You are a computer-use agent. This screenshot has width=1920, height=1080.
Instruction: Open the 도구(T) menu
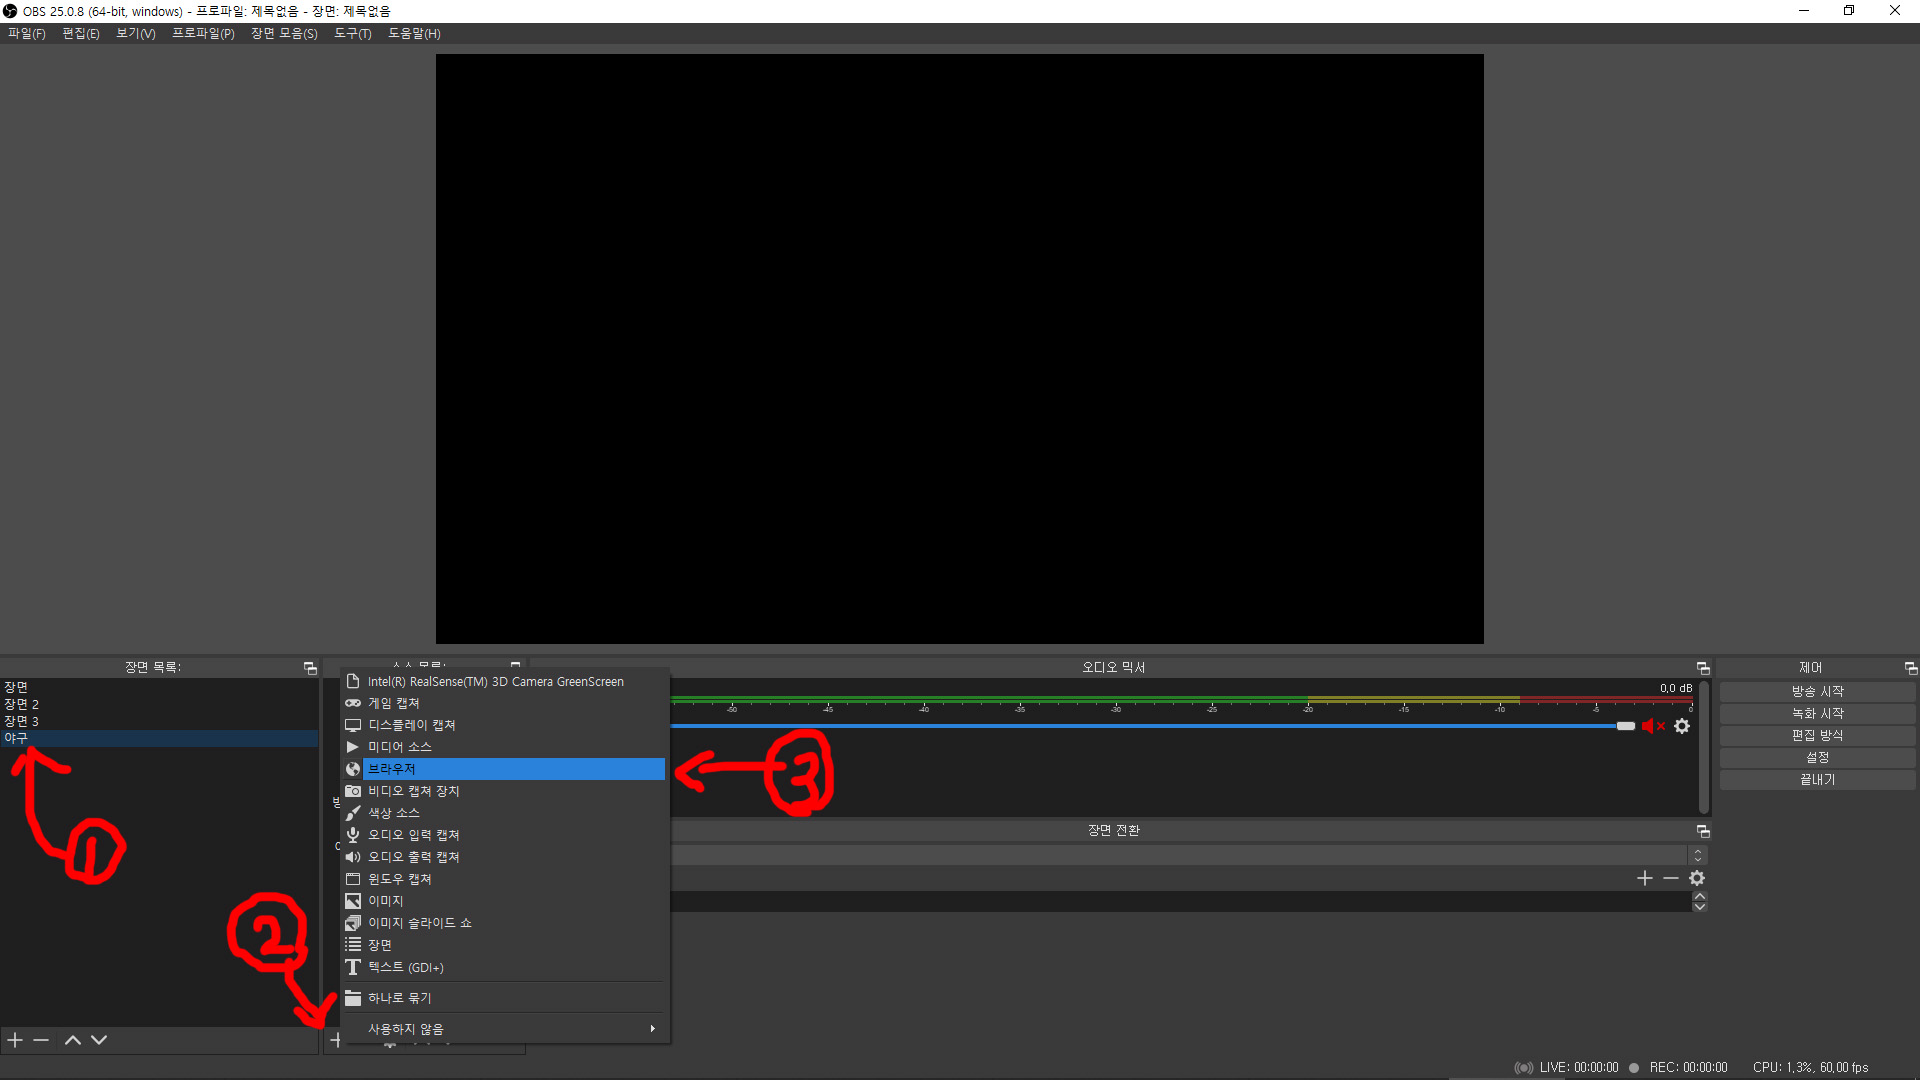tap(352, 33)
